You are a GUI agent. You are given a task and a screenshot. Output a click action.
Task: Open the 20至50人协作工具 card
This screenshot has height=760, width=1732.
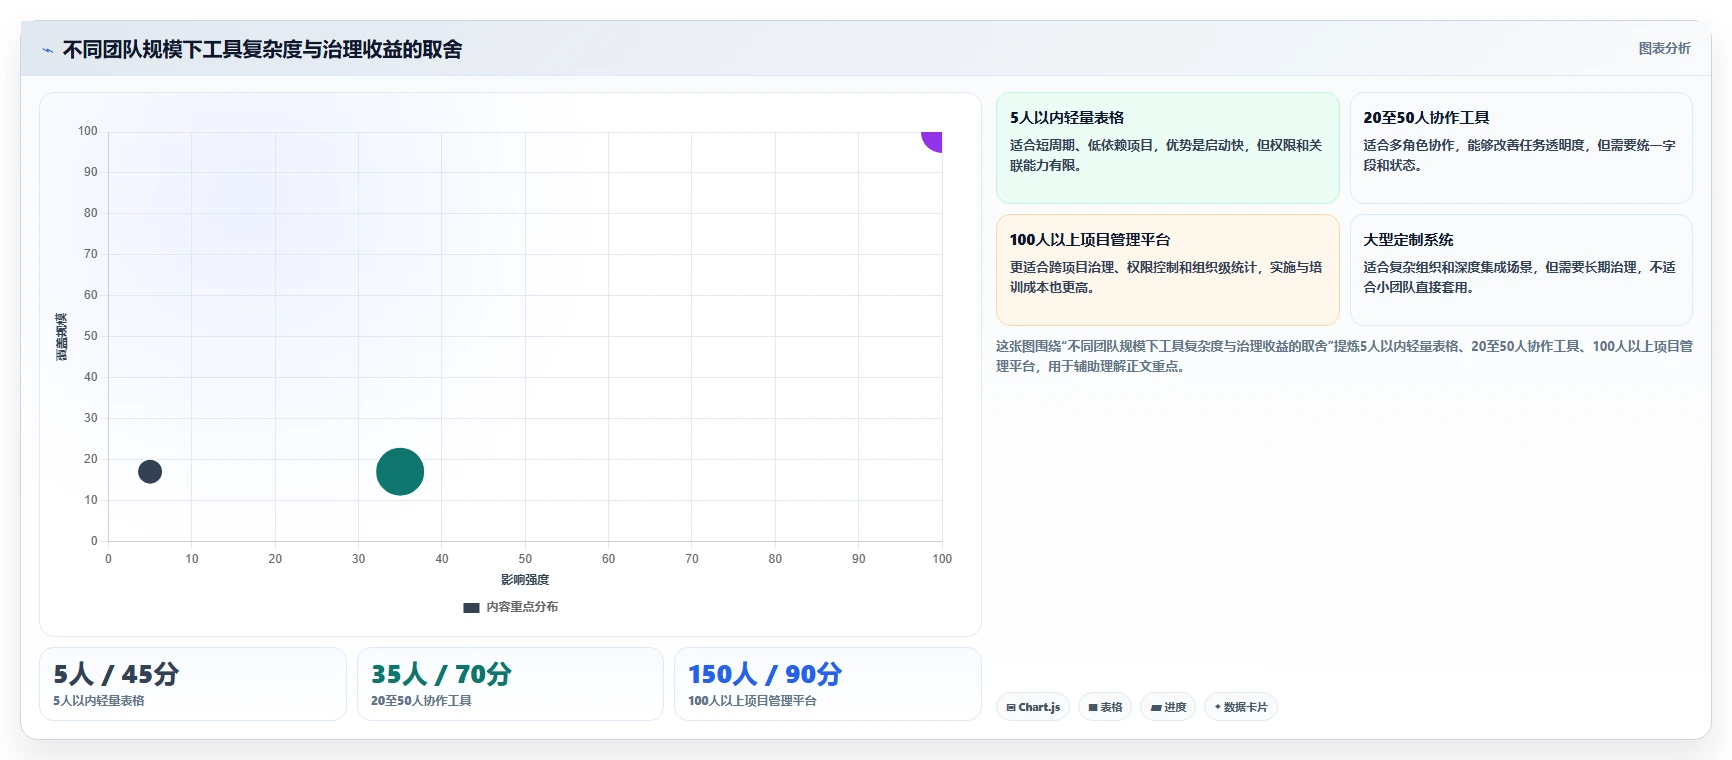click(1521, 148)
